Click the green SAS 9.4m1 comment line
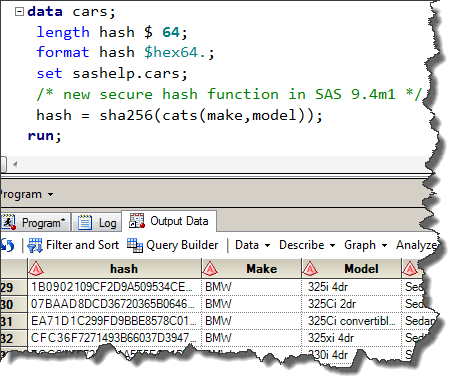The image size is (462, 389). click(x=229, y=94)
